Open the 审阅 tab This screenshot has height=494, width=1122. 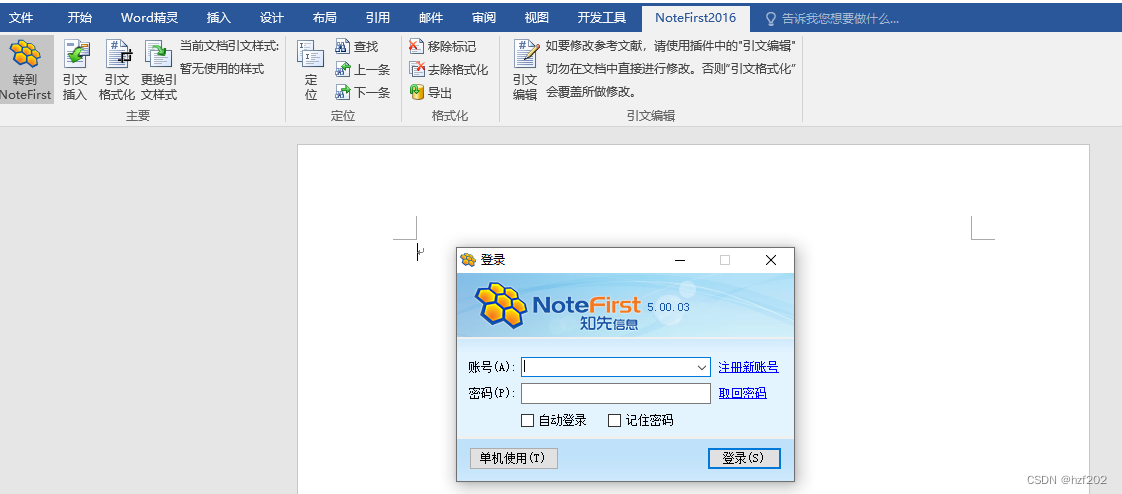click(x=484, y=18)
